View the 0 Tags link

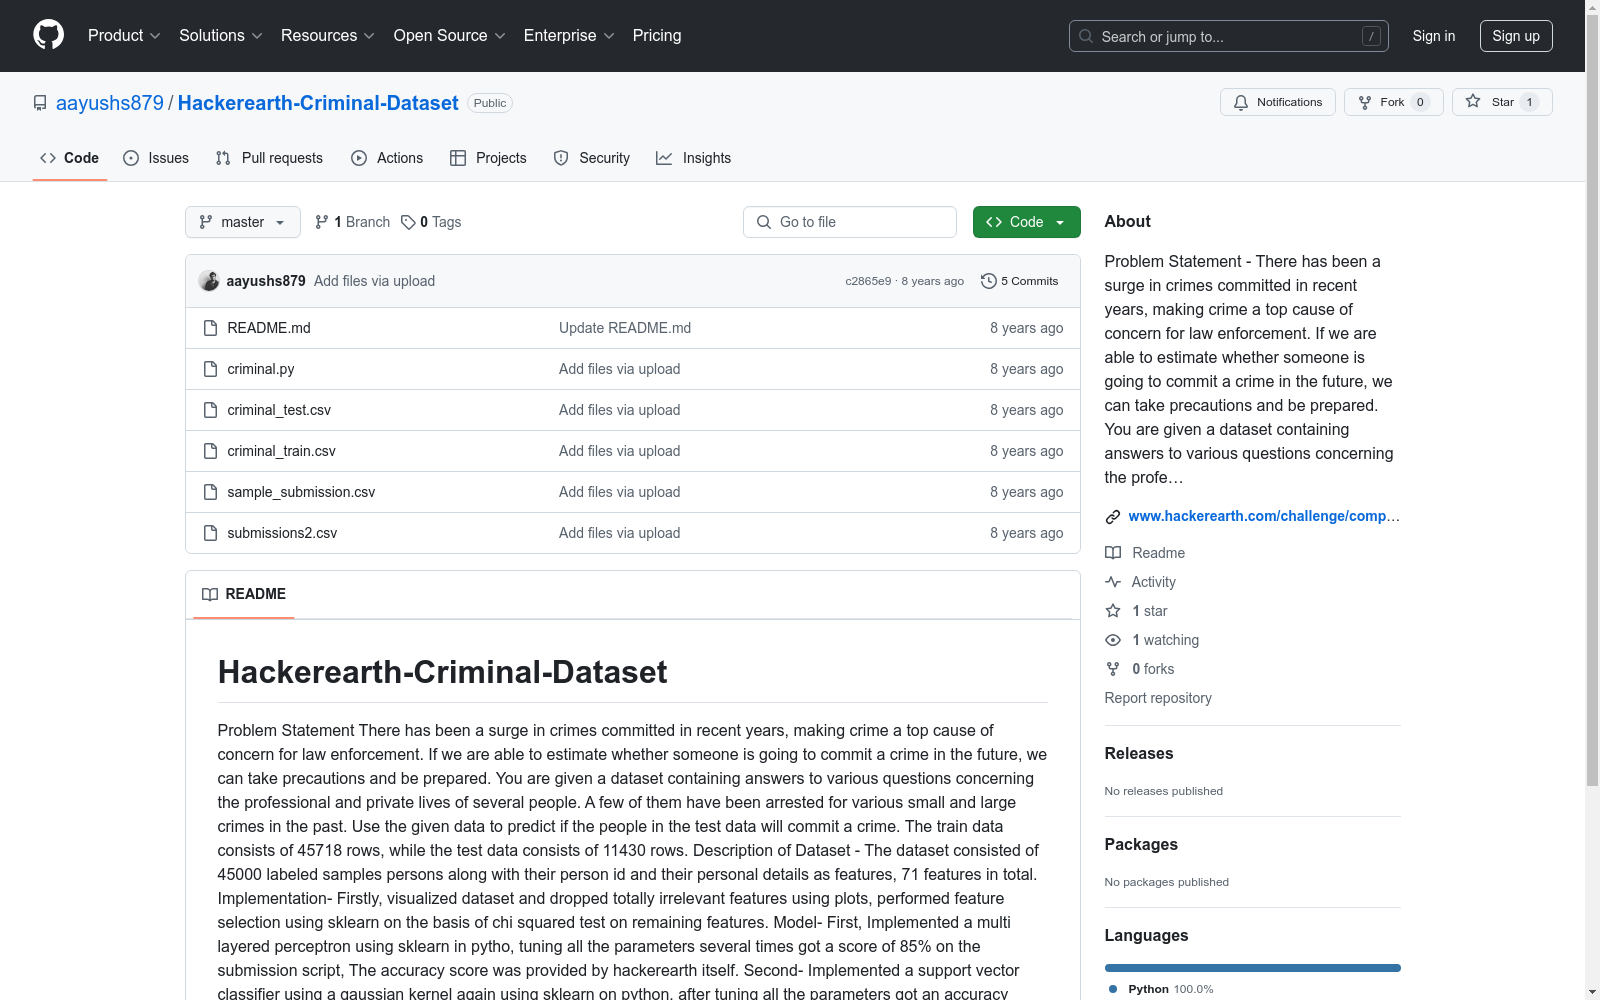click(x=431, y=222)
